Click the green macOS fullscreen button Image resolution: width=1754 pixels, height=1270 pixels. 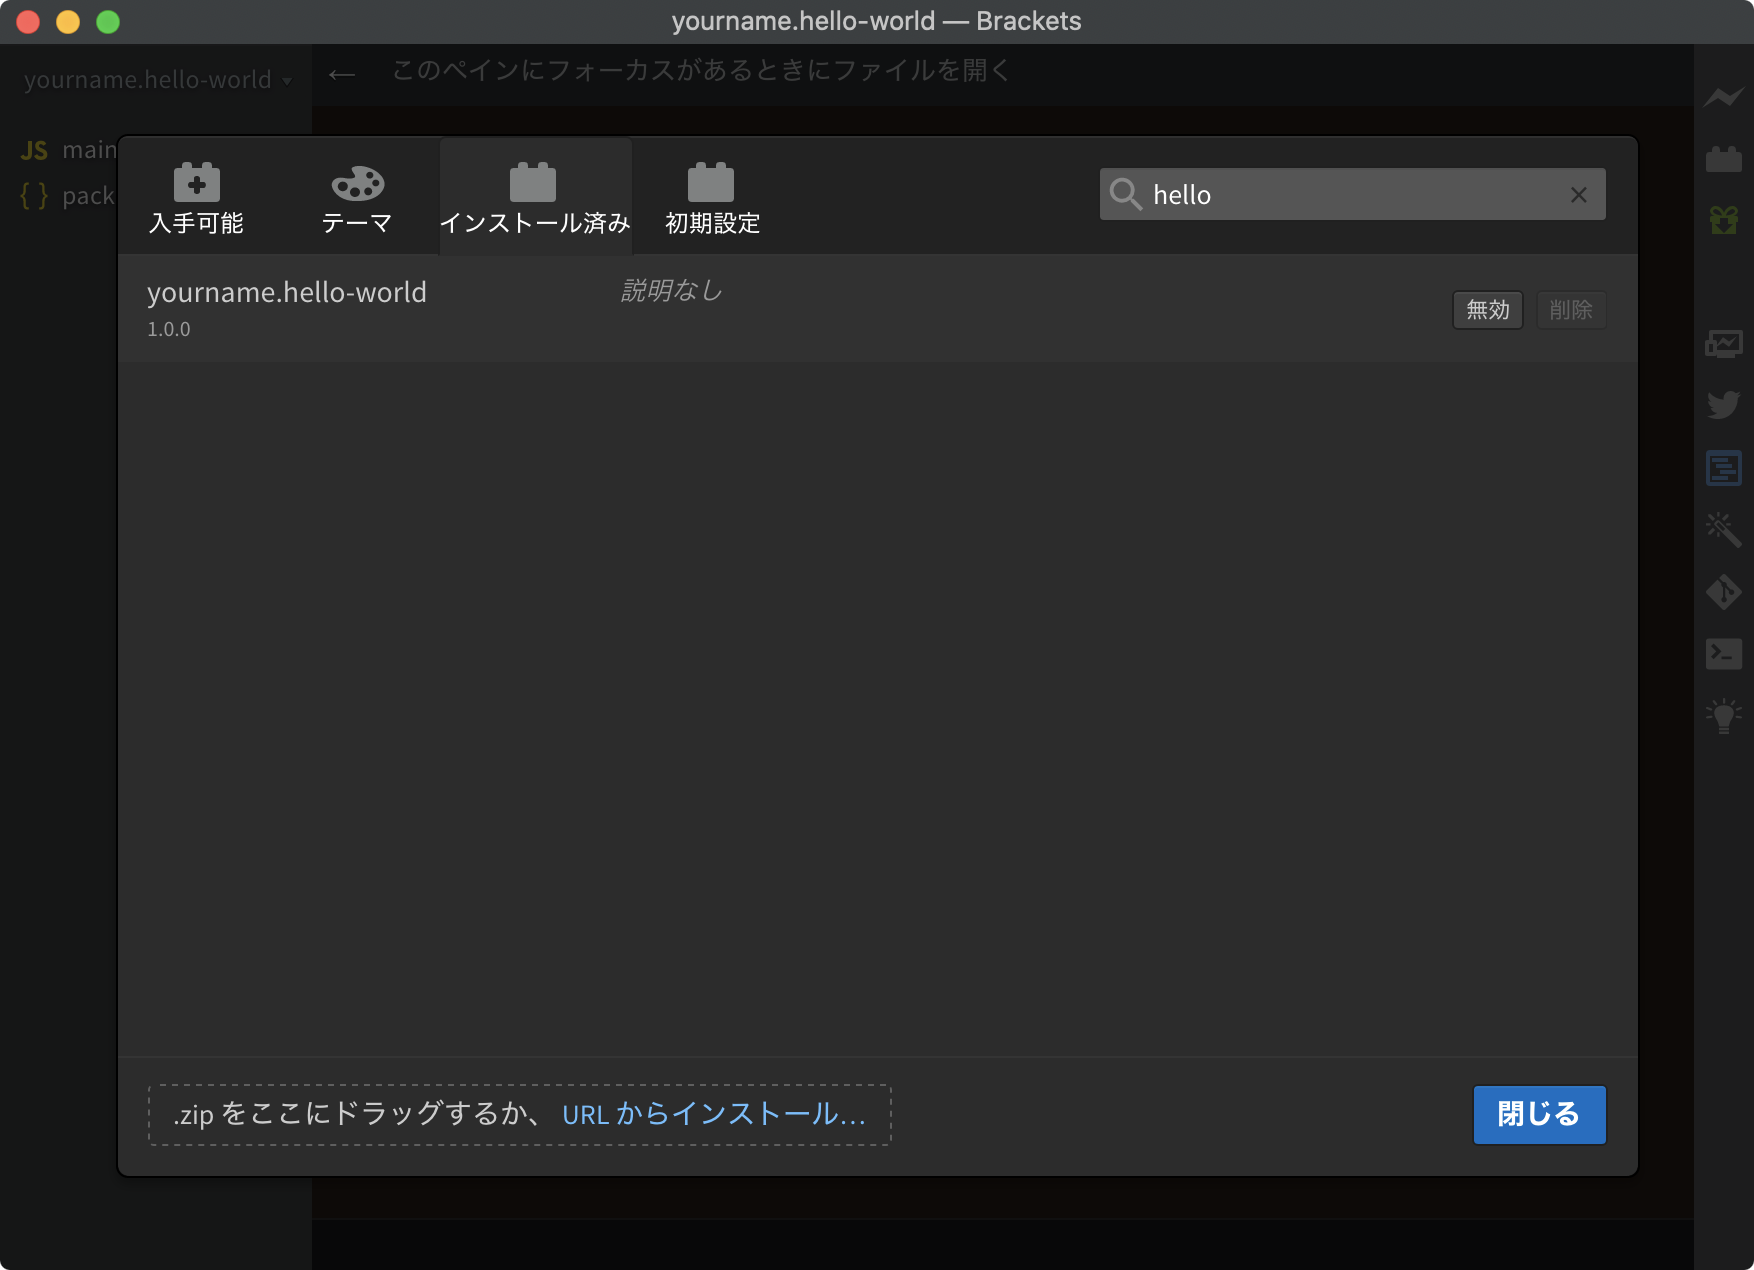tap(108, 22)
